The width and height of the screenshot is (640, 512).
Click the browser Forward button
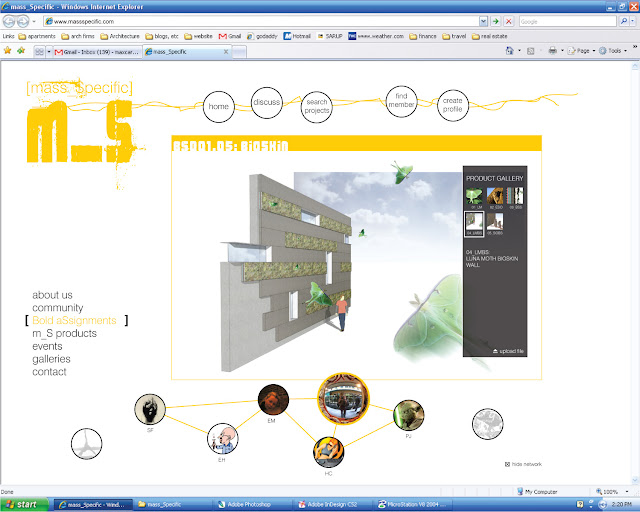coord(23,21)
